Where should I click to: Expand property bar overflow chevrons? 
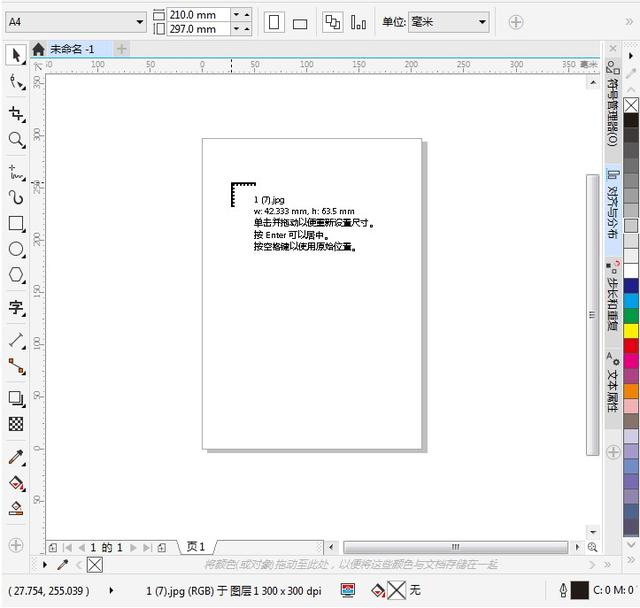tap(629, 22)
